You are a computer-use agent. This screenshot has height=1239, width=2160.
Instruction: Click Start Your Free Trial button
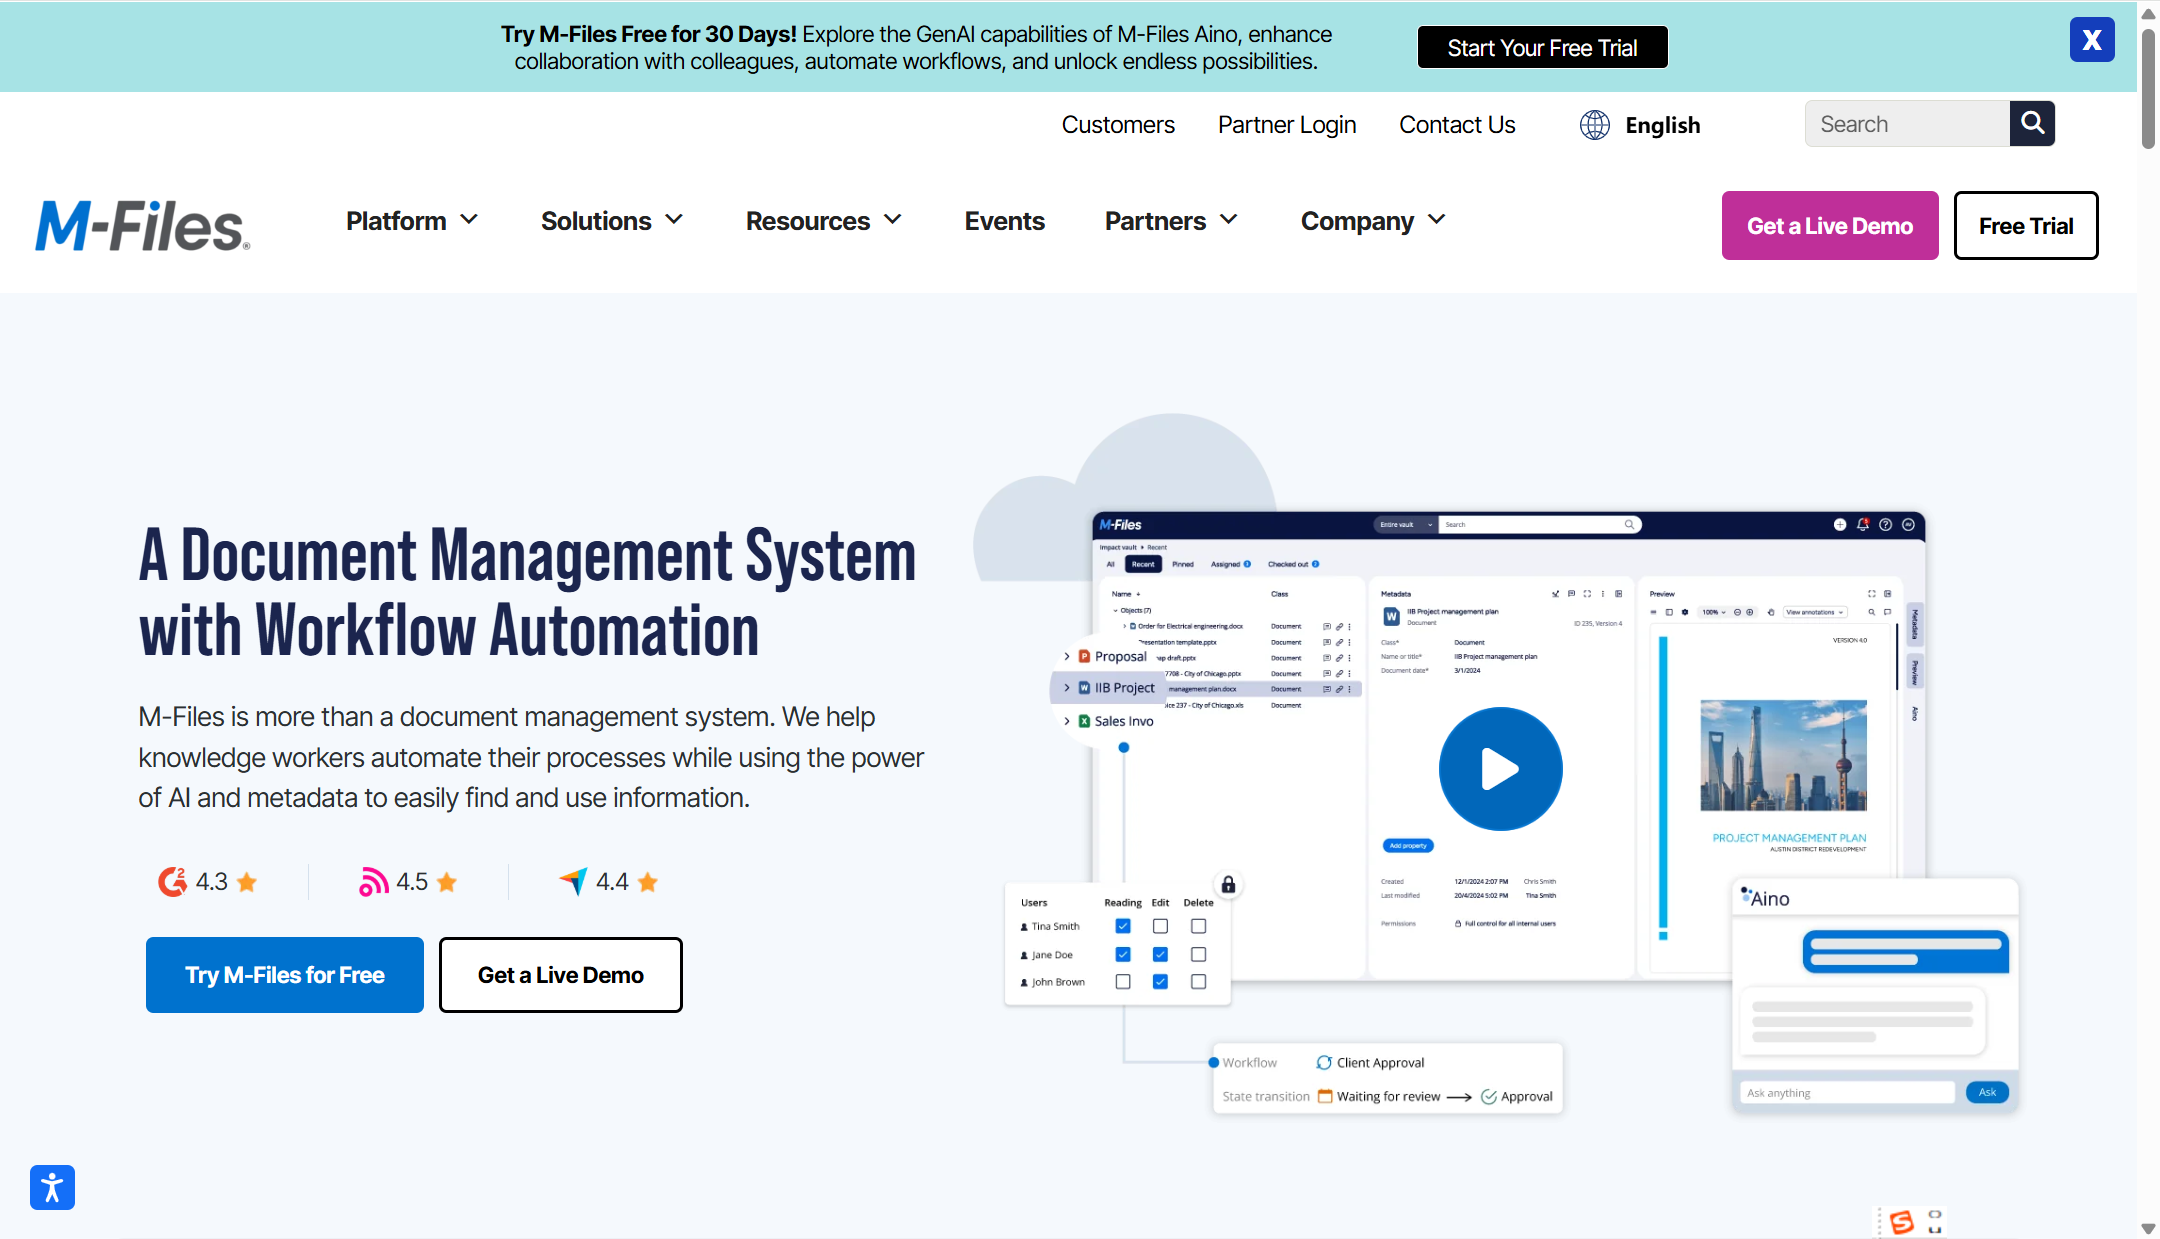(1542, 48)
